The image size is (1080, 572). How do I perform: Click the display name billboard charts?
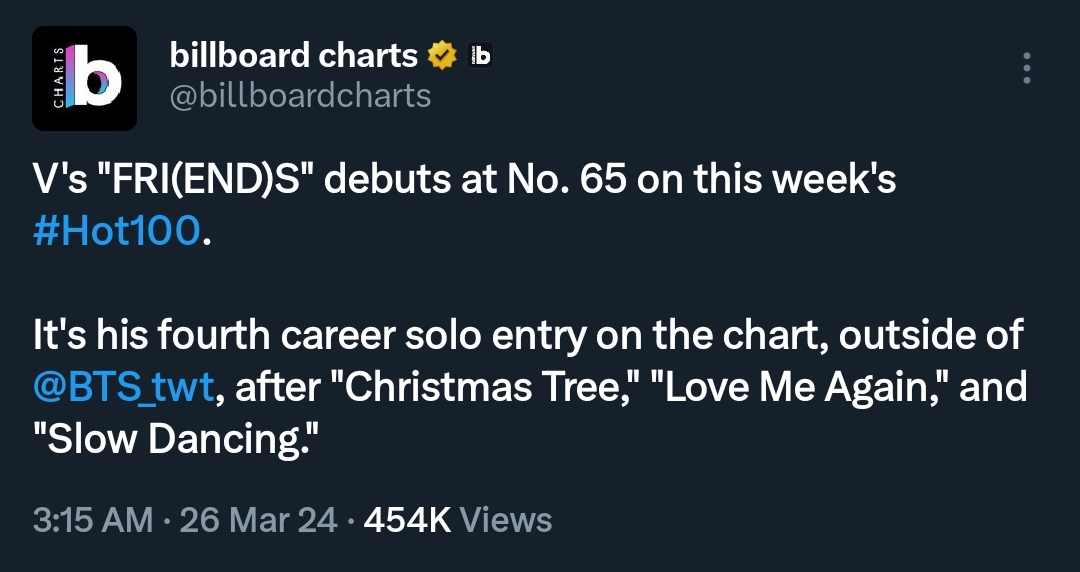(294, 56)
